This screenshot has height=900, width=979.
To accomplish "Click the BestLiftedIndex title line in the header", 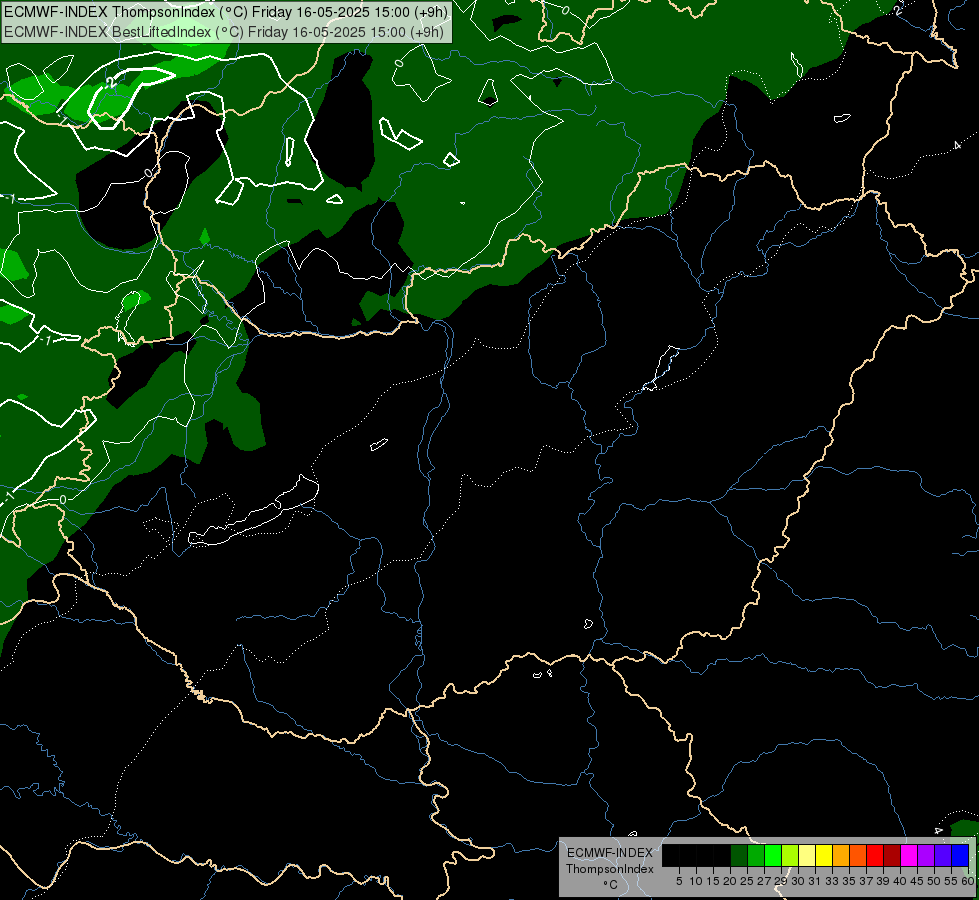I will [224, 32].
